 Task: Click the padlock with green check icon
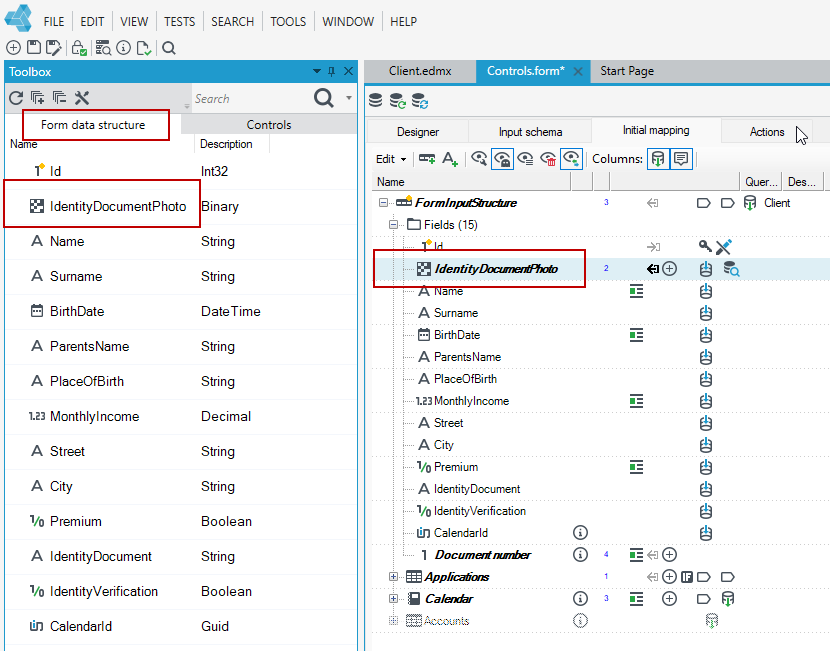point(79,48)
